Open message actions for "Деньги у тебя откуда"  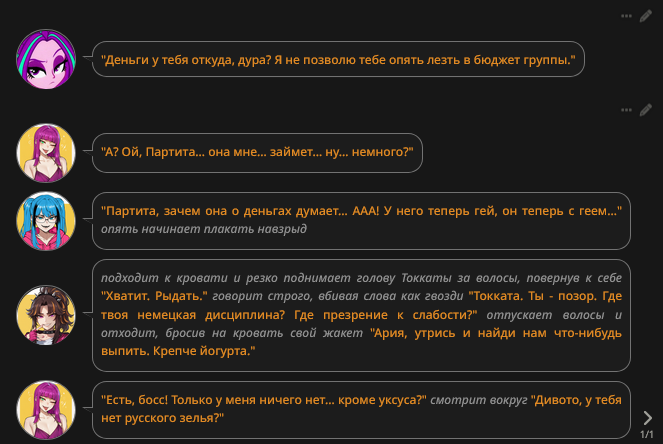pyautogui.click(x=627, y=16)
